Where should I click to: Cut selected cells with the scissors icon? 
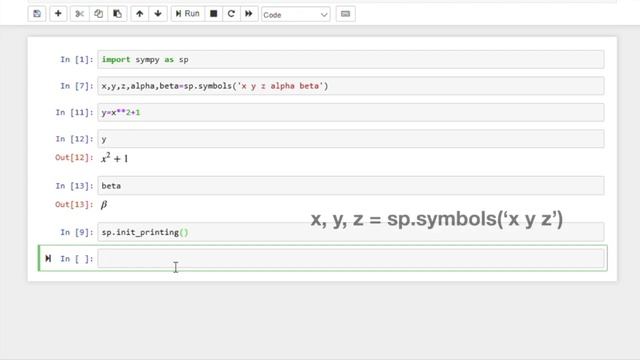[x=79, y=14]
